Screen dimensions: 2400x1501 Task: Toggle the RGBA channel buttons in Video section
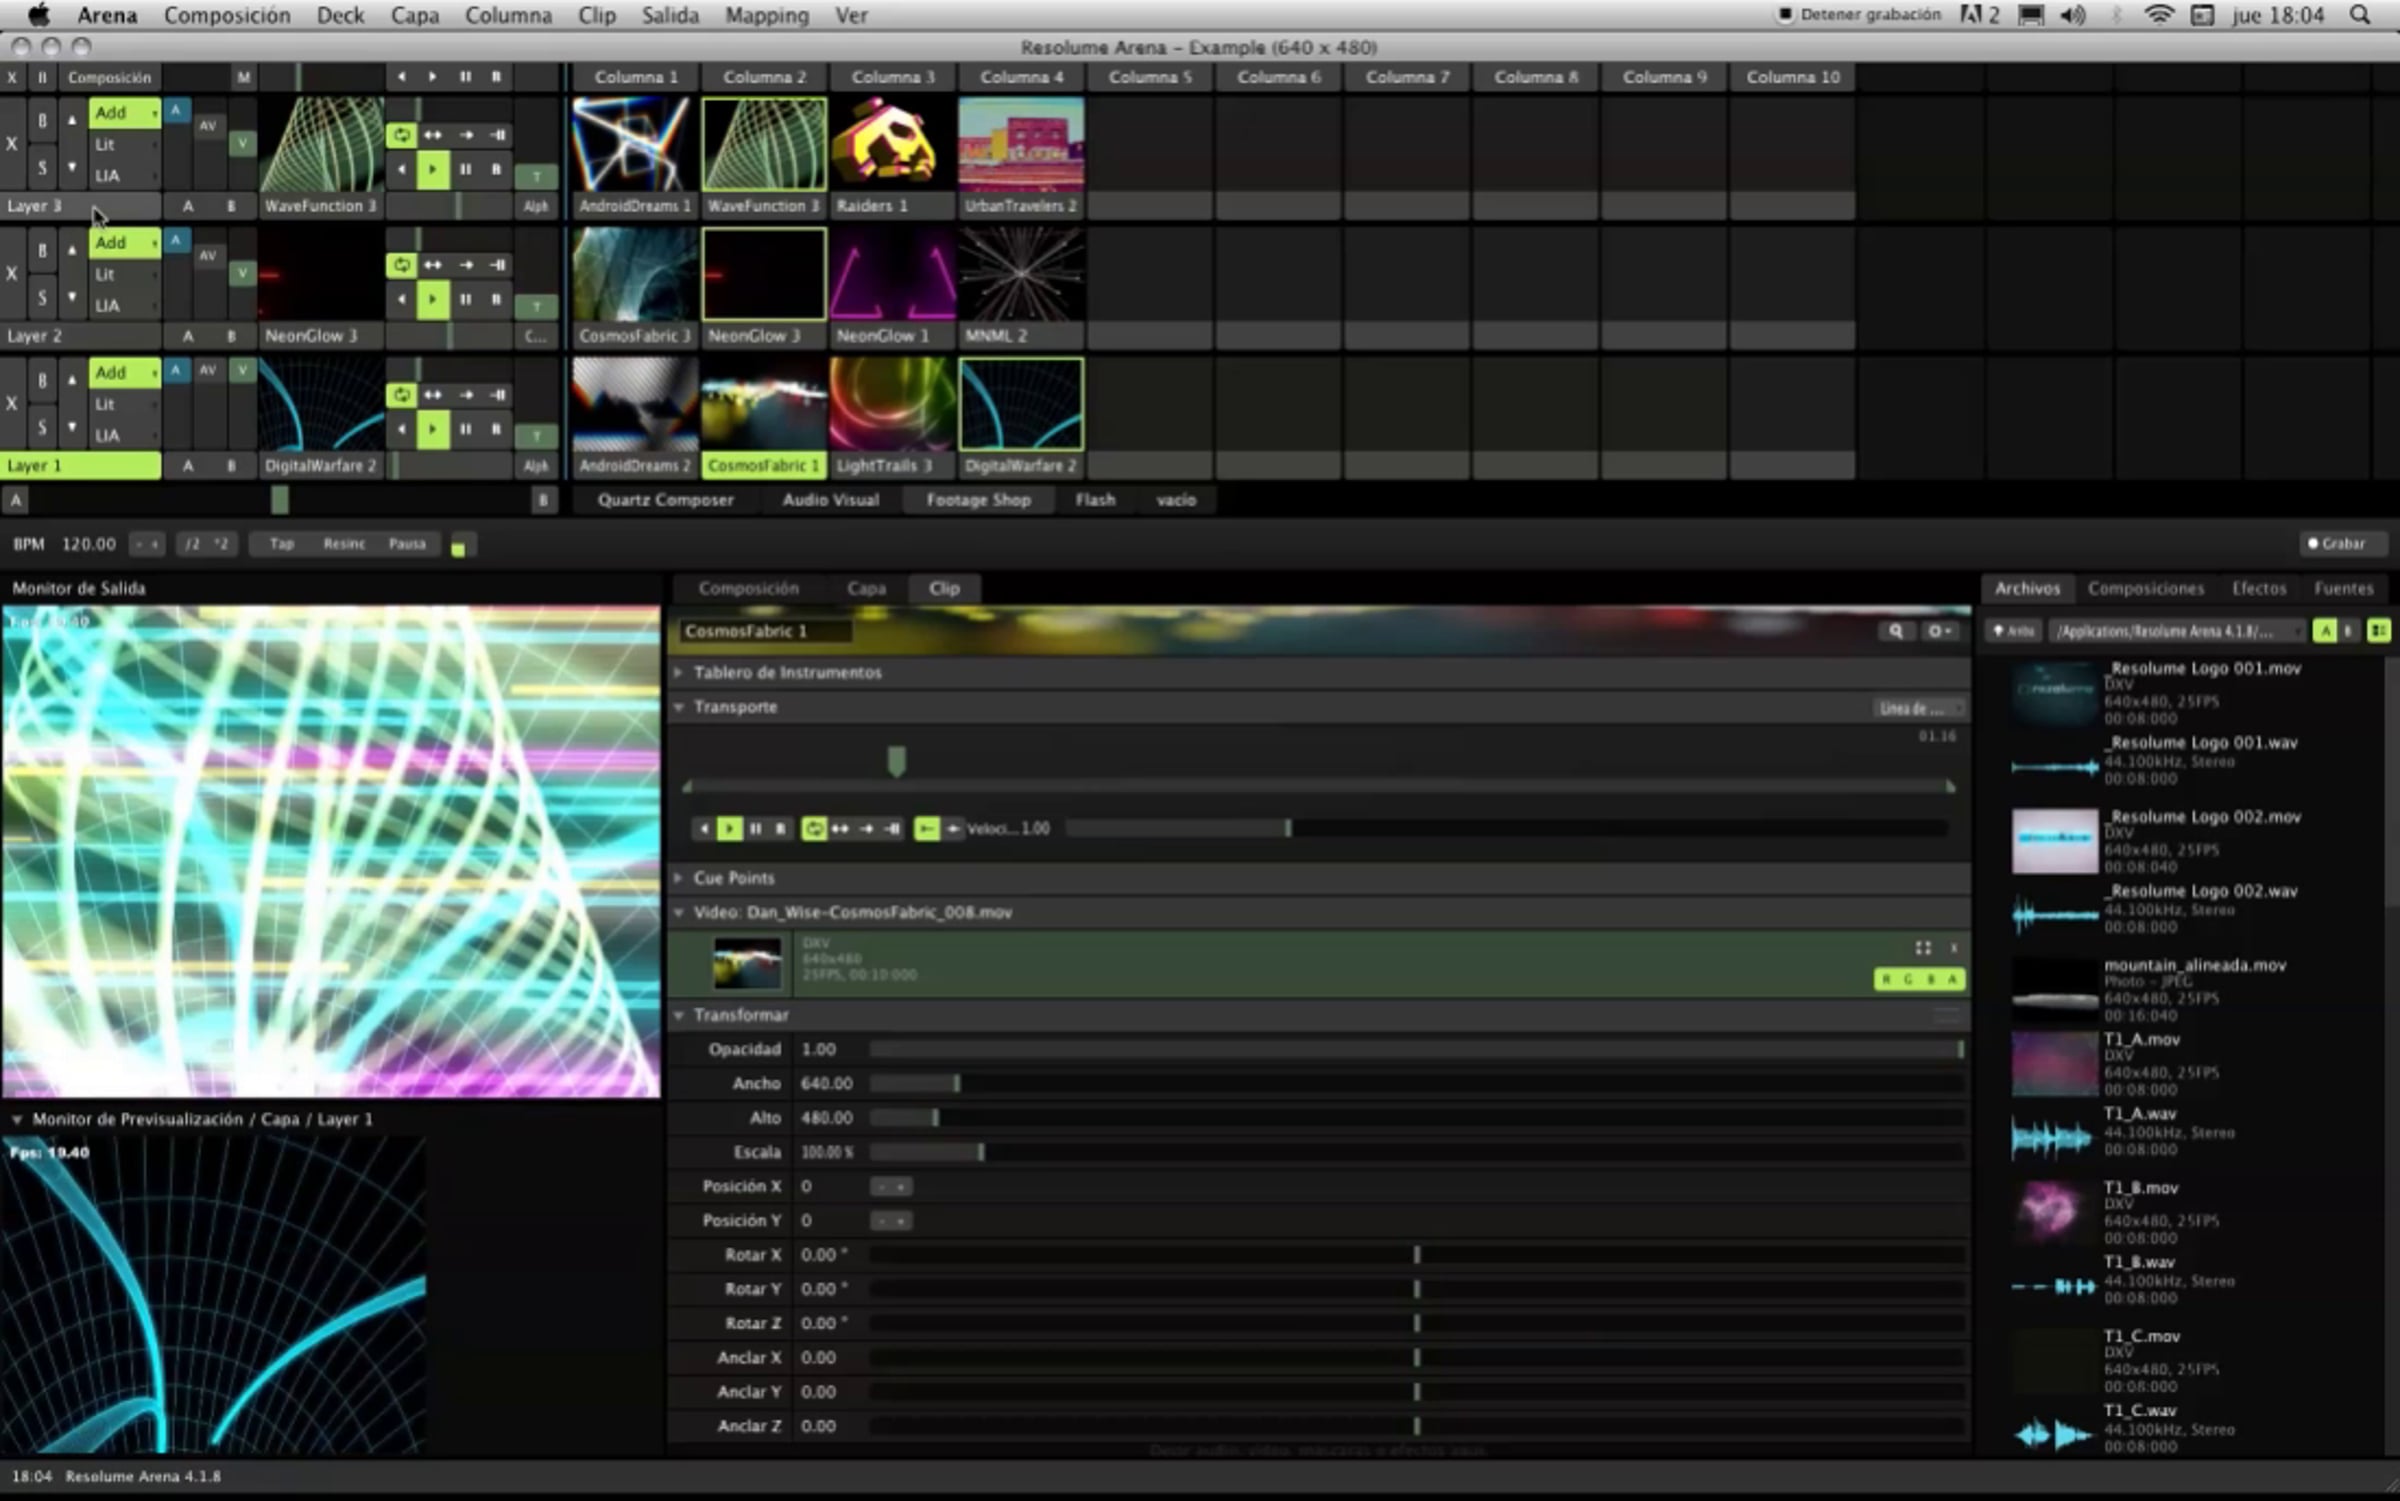coord(1918,979)
